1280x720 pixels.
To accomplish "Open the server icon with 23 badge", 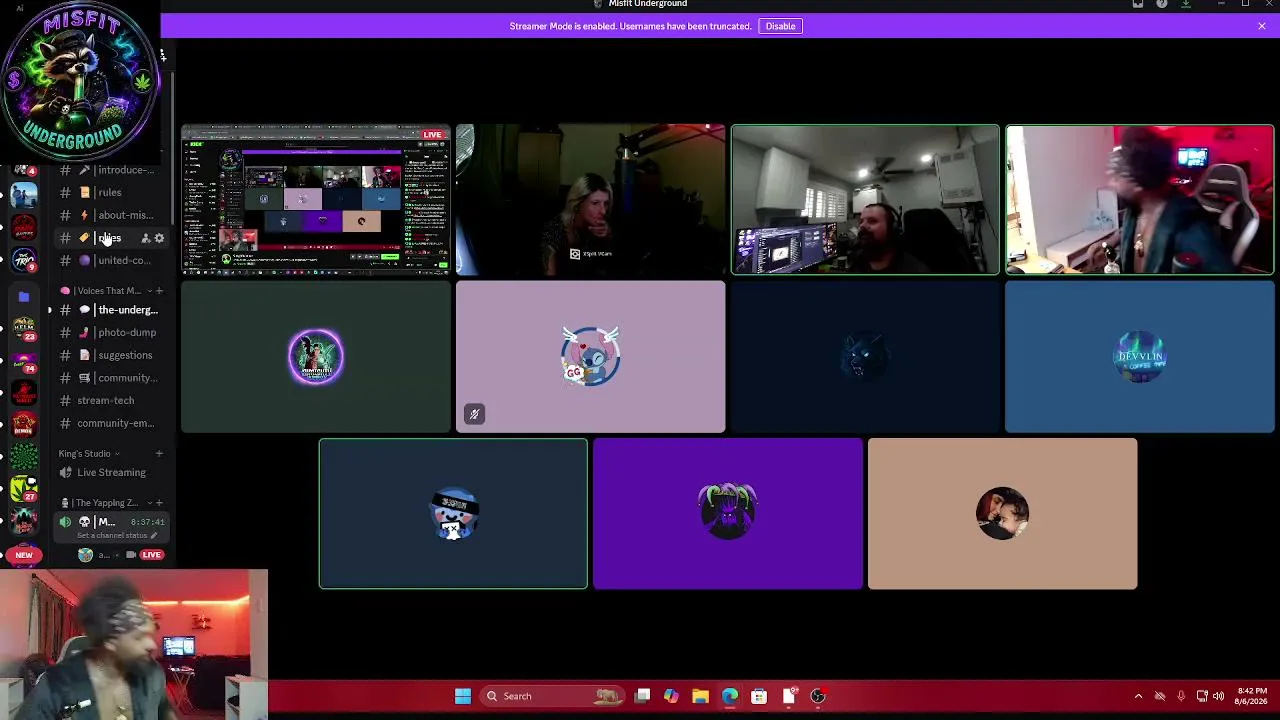I will [x=24, y=328].
